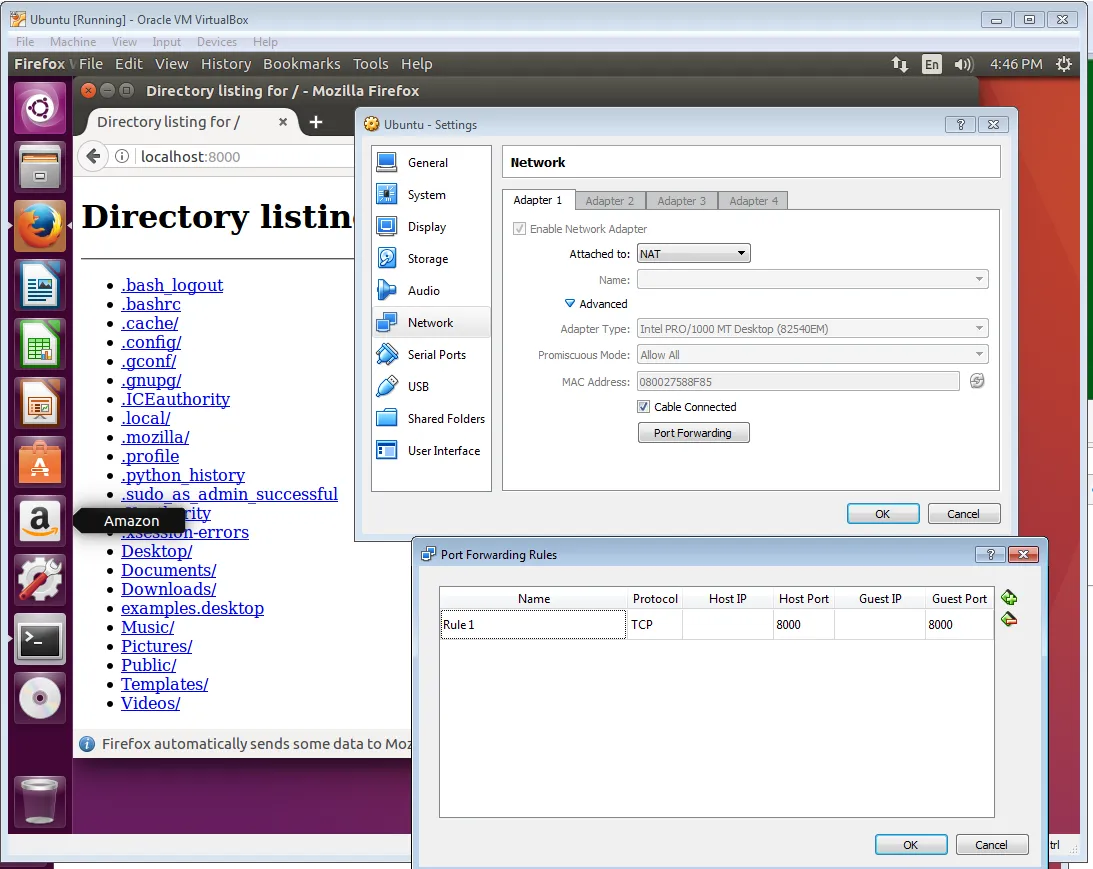Open the Ubuntu network indicator
Image resolution: width=1093 pixels, height=869 pixels.
click(899, 64)
